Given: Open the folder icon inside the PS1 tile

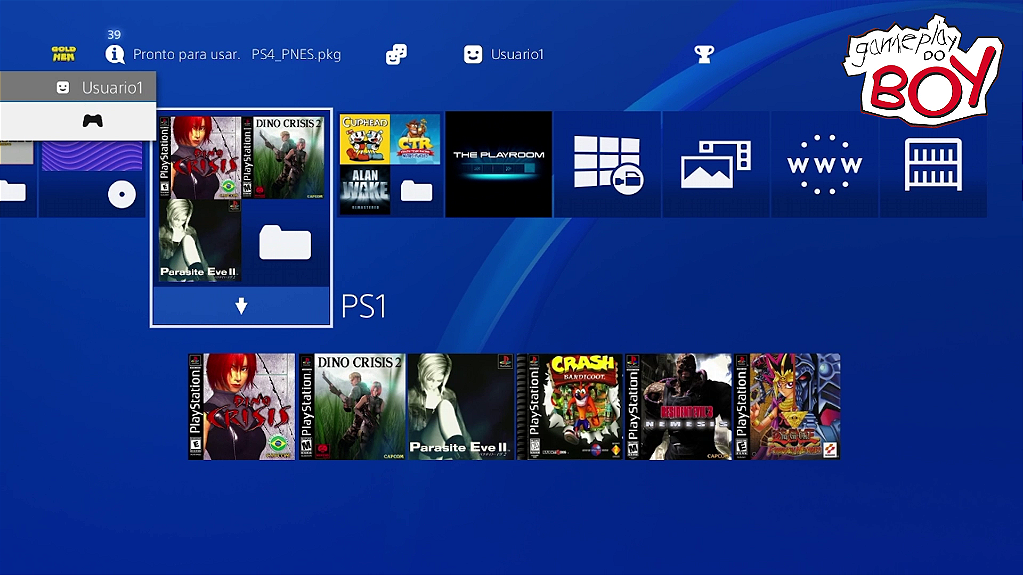Looking at the screenshot, I should (285, 242).
